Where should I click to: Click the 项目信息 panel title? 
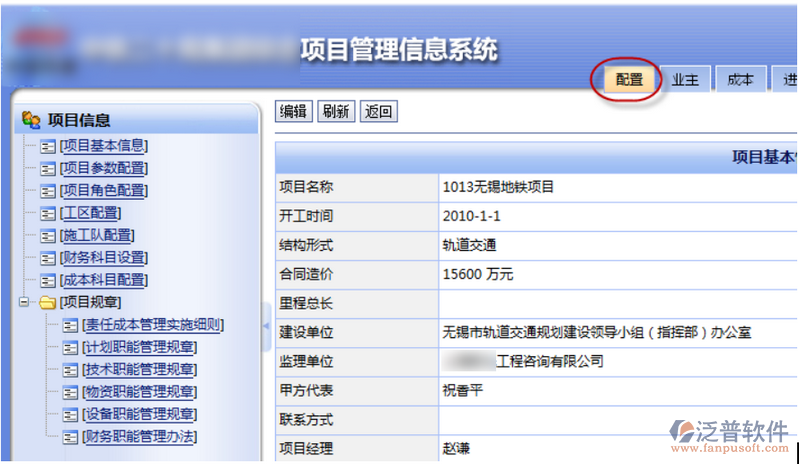[79, 120]
